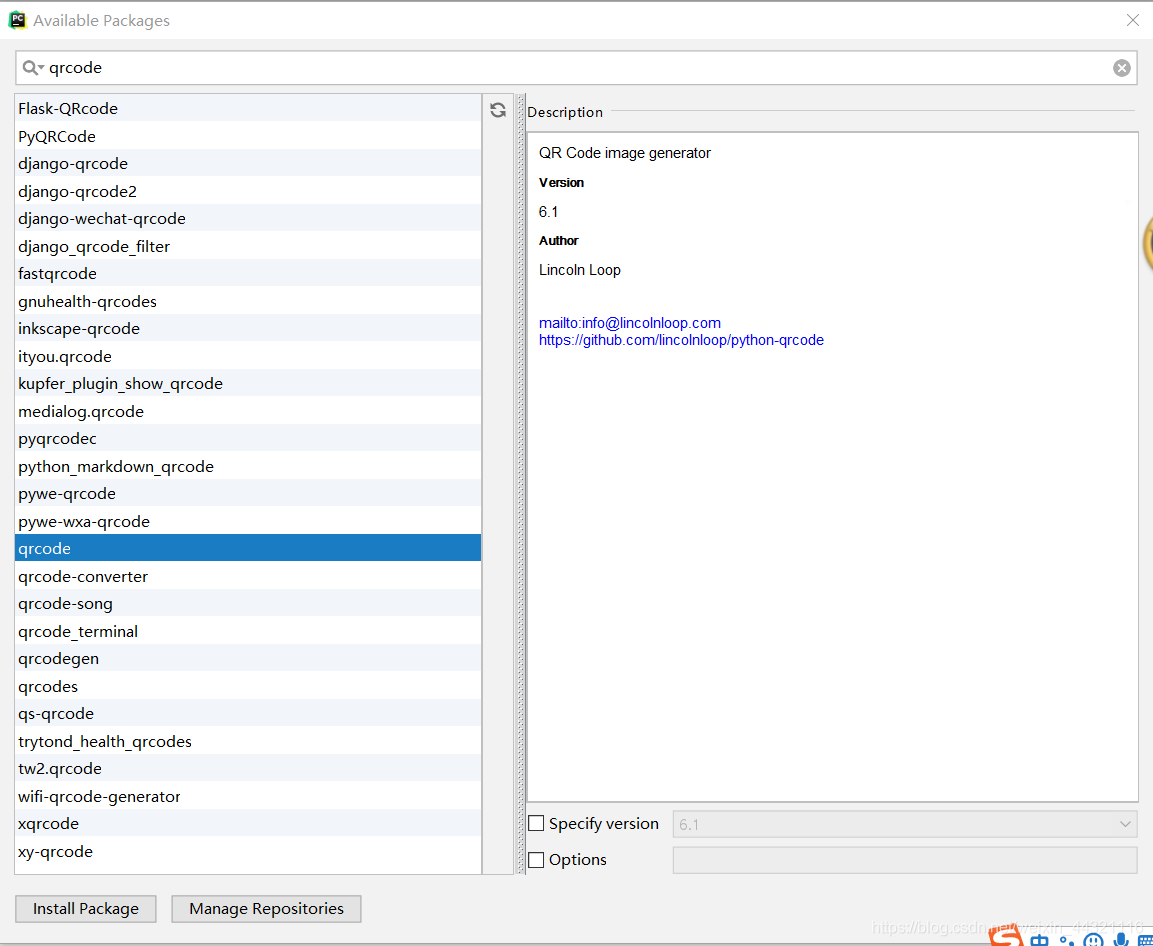The image size is (1153, 946).
Task: Select the qrcode-song package
Action: point(248,604)
